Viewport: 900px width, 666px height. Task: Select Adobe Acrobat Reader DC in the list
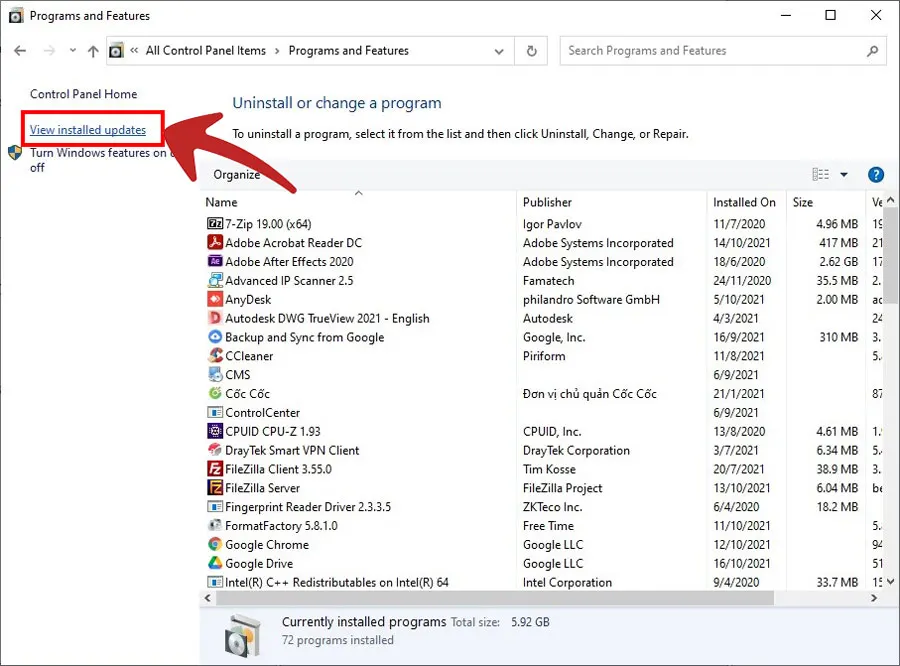[x=293, y=243]
